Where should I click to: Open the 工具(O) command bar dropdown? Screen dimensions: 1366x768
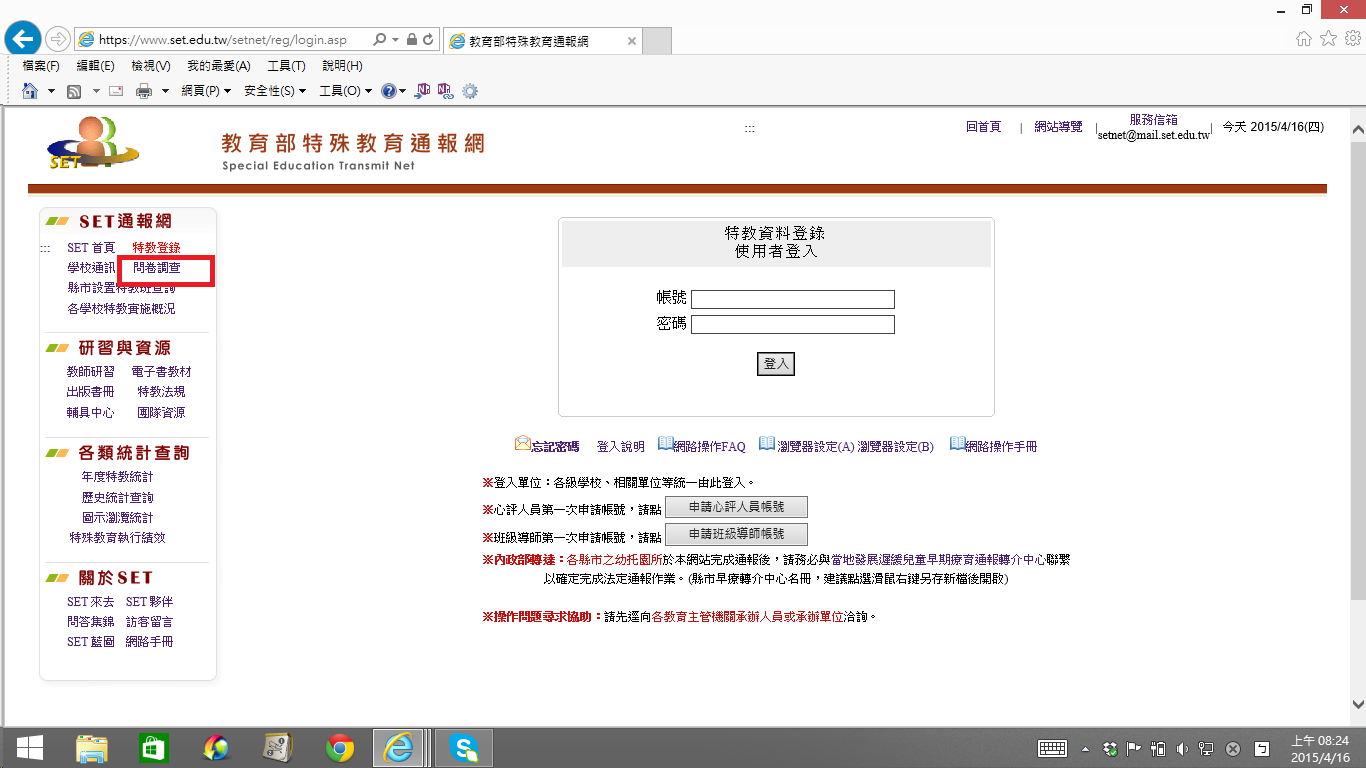tap(345, 91)
